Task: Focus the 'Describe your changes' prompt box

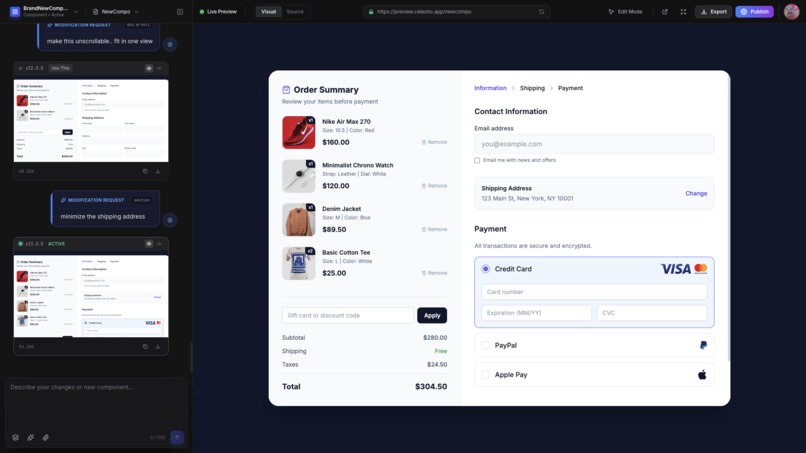Action: pyautogui.click(x=96, y=404)
